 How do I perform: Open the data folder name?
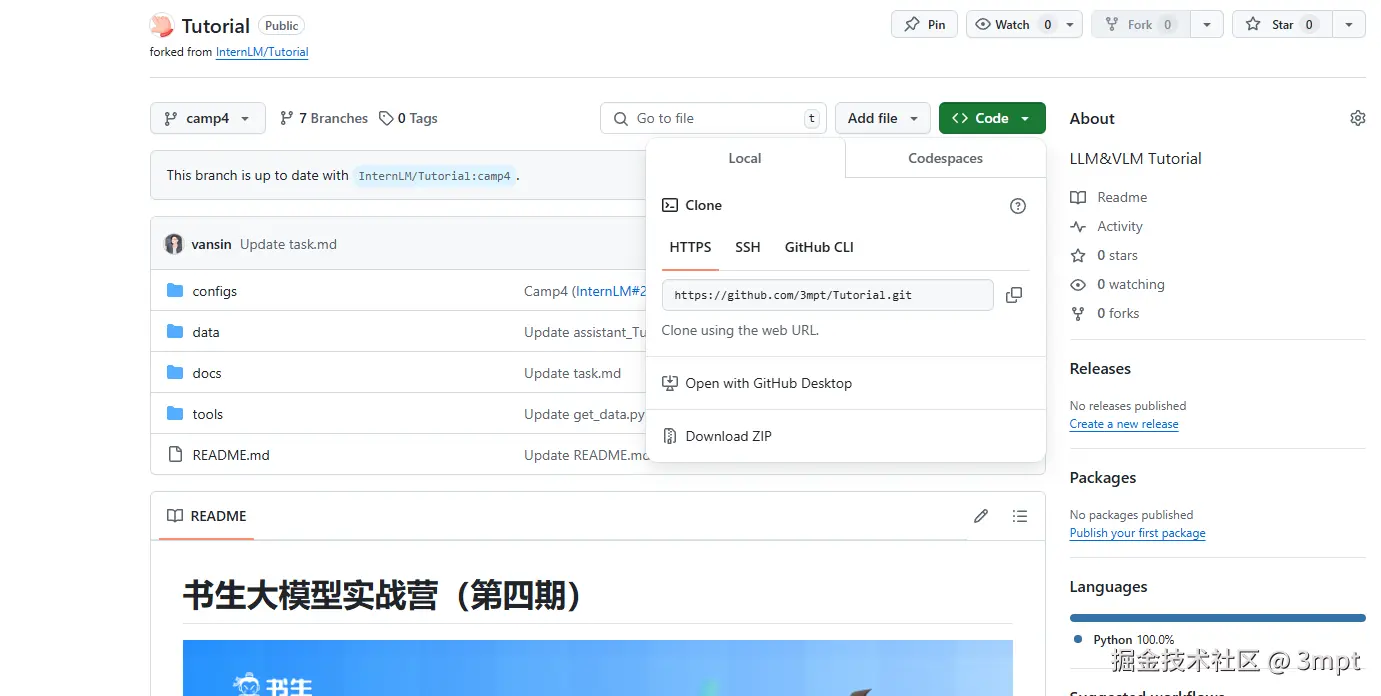tap(206, 332)
